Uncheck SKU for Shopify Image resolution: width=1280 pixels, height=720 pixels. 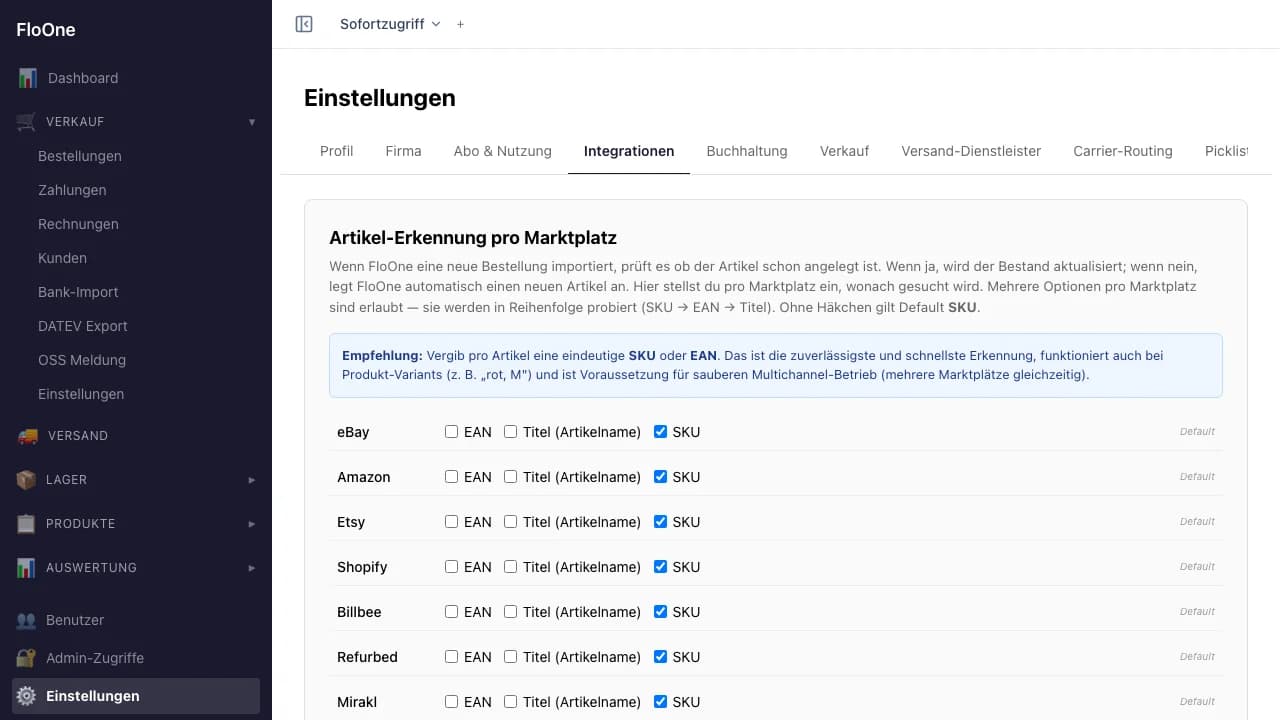(x=660, y=567)
